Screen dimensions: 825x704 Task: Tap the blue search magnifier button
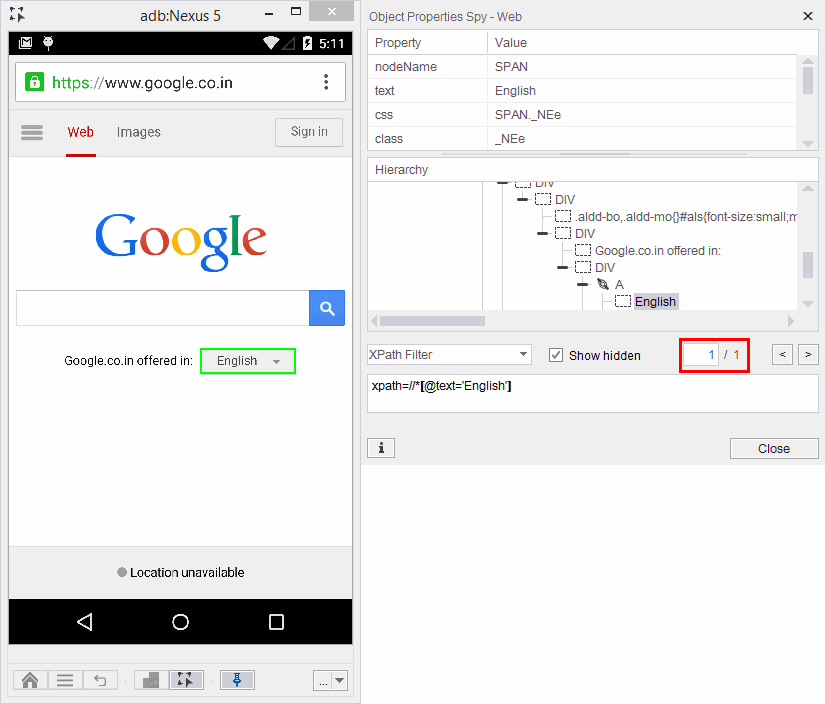tap(327, 308)
